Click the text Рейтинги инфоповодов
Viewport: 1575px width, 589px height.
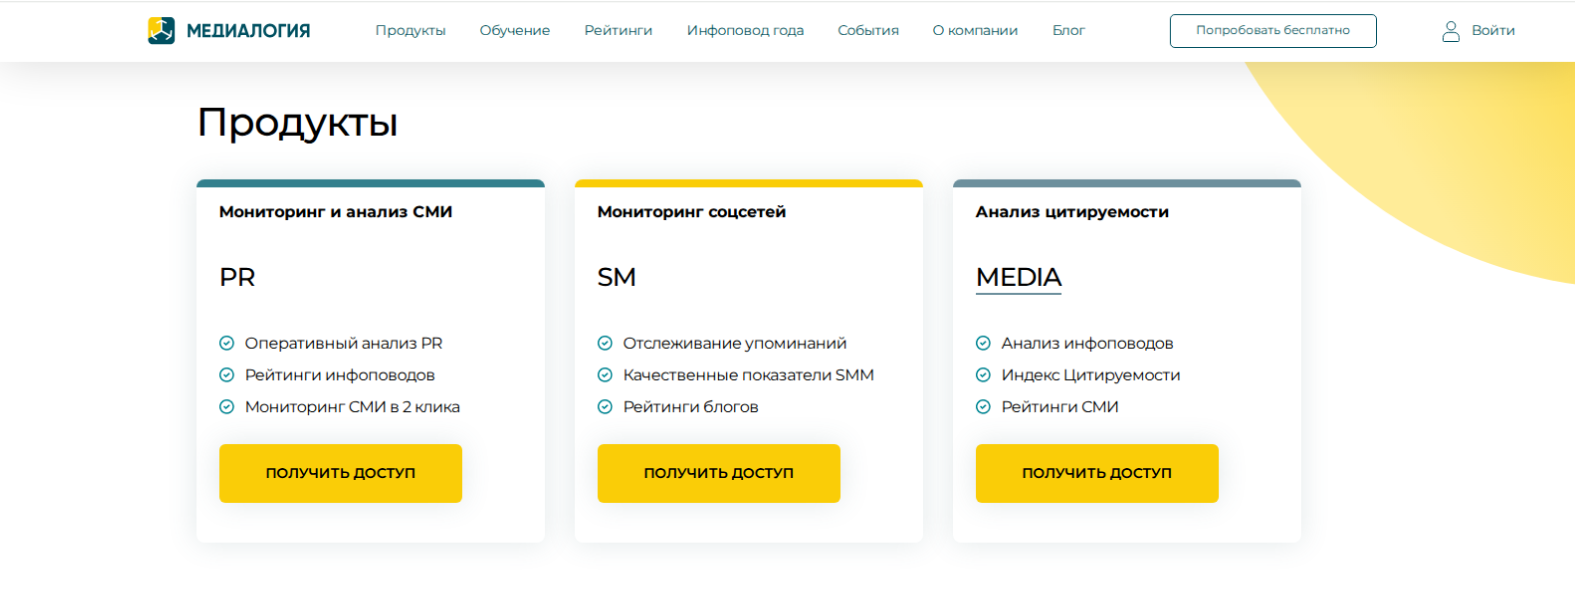[x=339, y=375]
